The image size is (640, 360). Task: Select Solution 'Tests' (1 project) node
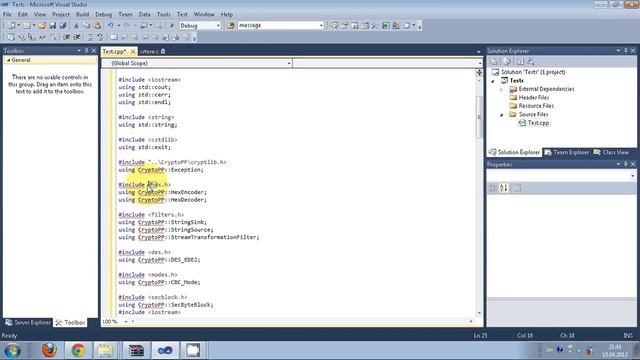pos(533,72)
